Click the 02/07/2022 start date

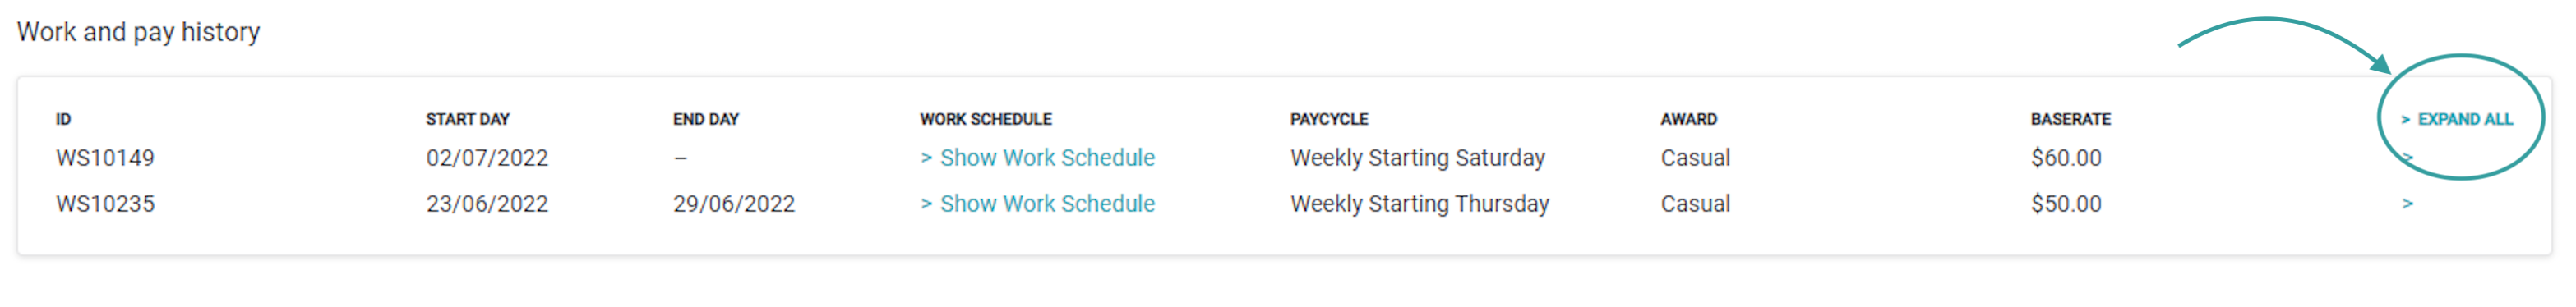click(x=487, y=158)
